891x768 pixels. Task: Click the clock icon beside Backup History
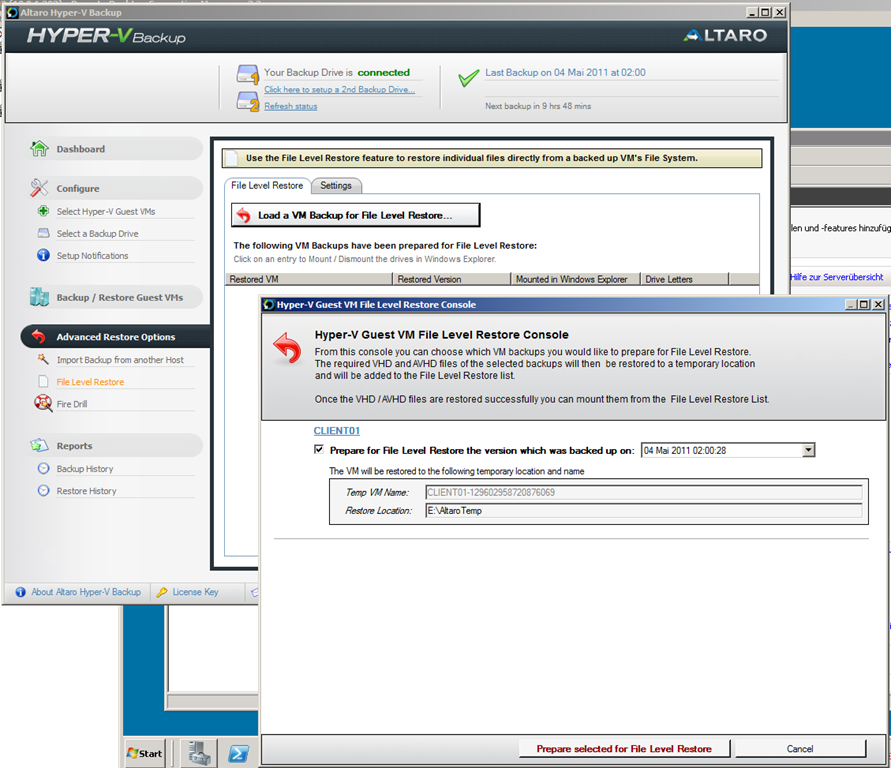[43, 468]
